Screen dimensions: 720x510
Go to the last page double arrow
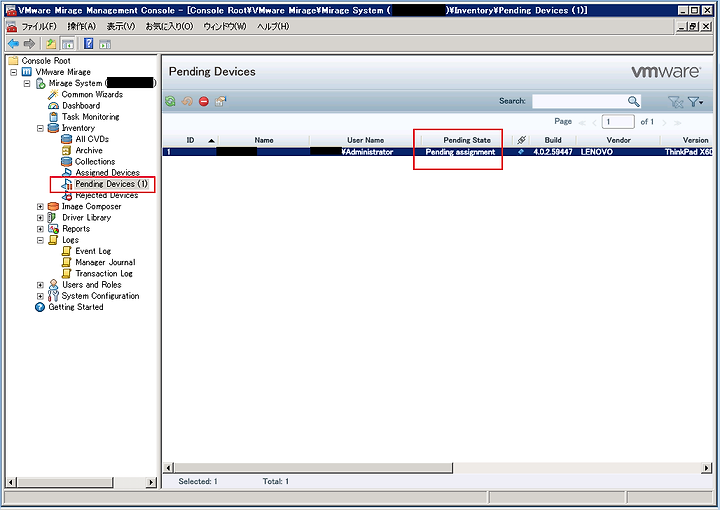(678, 123)
